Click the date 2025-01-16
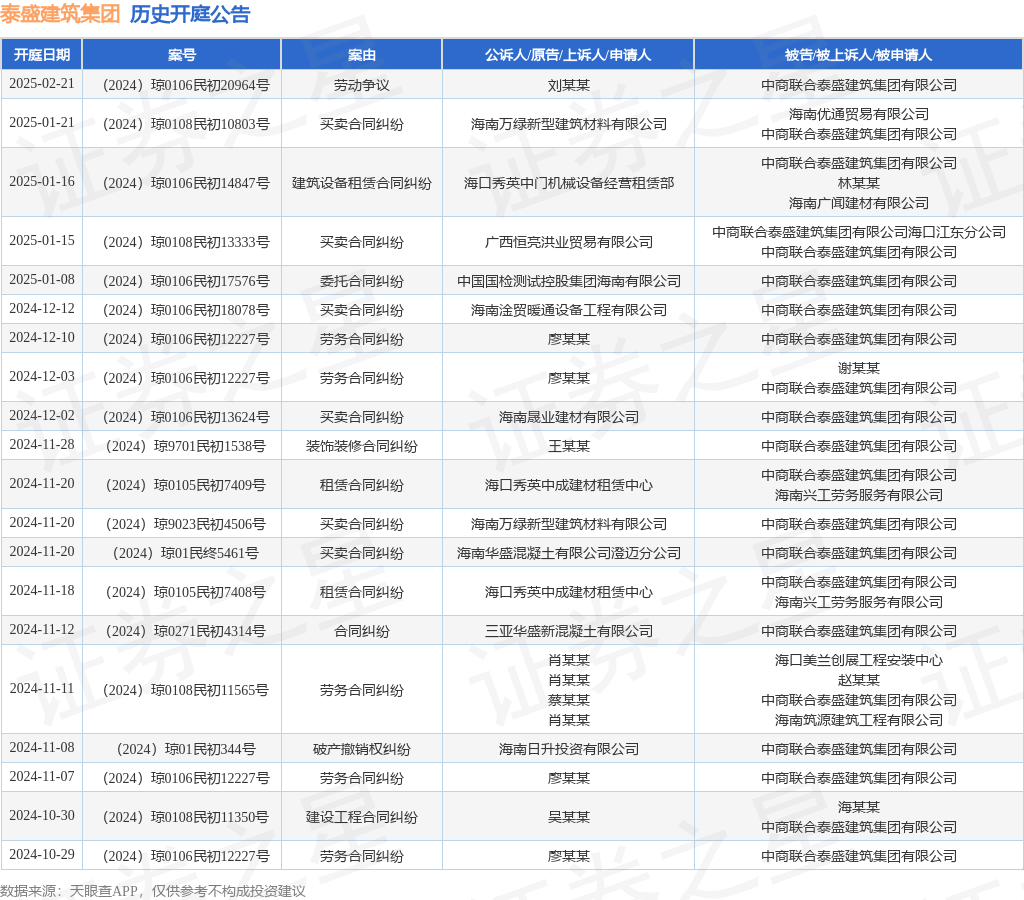The height and width of the screenshot is (900, 1024). 42,182
